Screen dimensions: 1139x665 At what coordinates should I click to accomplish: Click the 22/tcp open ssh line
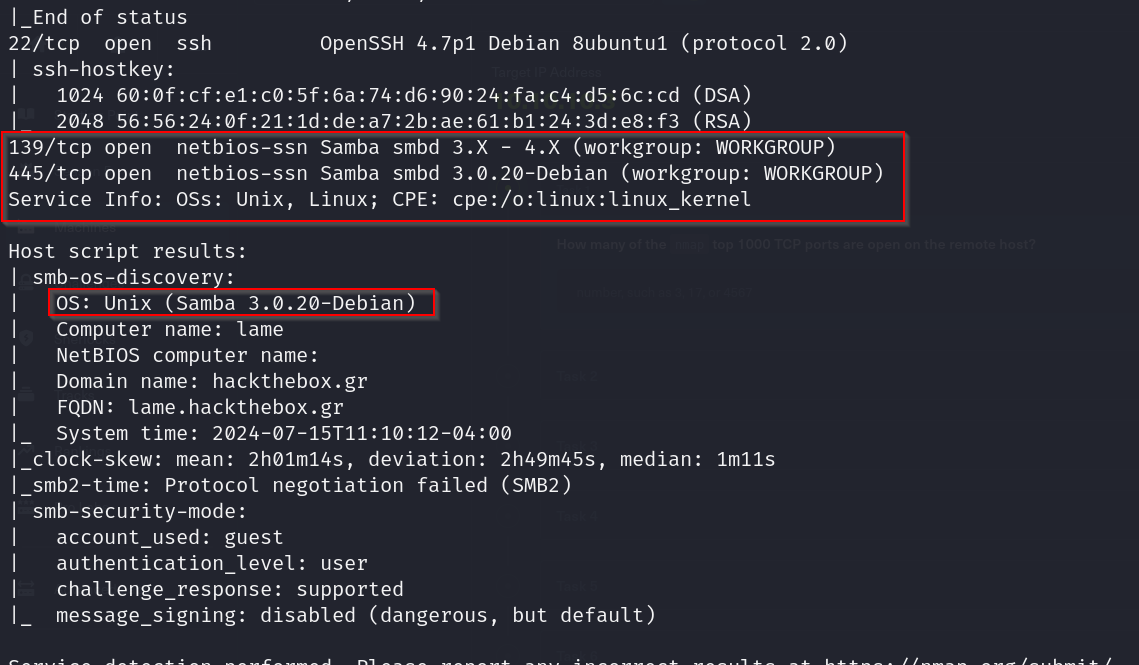[428, 44]
